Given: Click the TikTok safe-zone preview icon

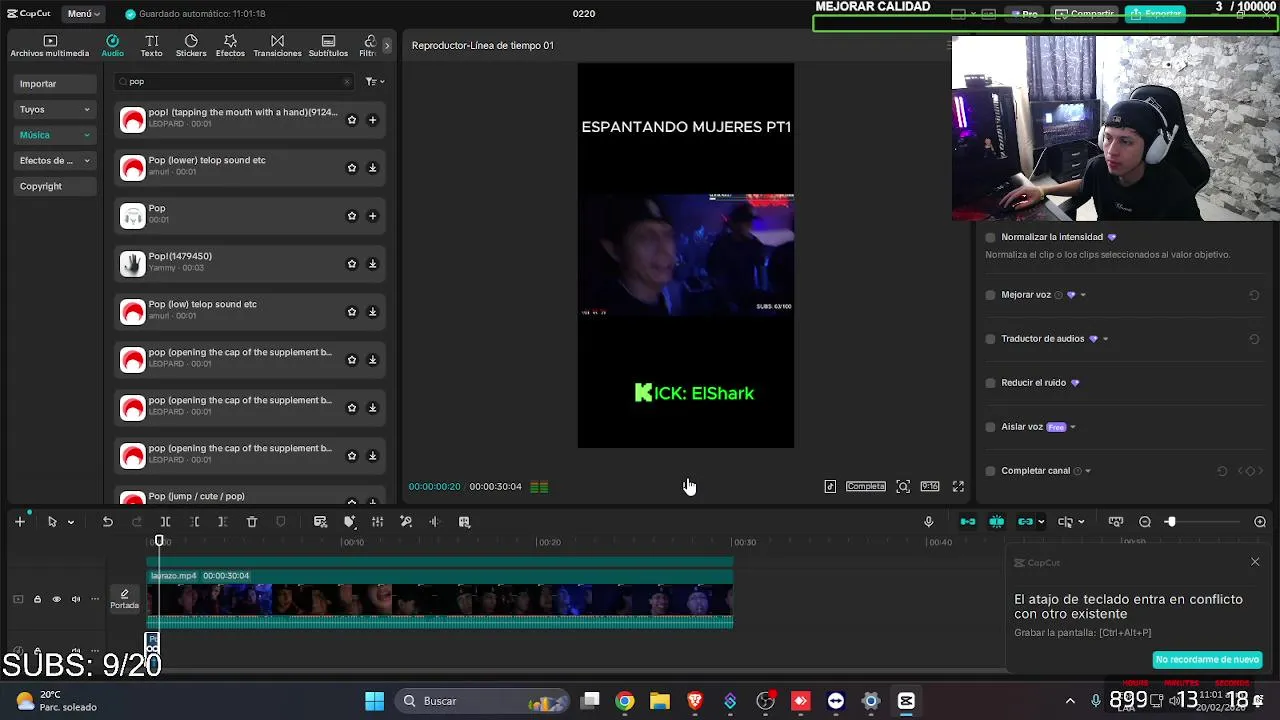Looking at the screenshot, I should (x=830, y=486).
